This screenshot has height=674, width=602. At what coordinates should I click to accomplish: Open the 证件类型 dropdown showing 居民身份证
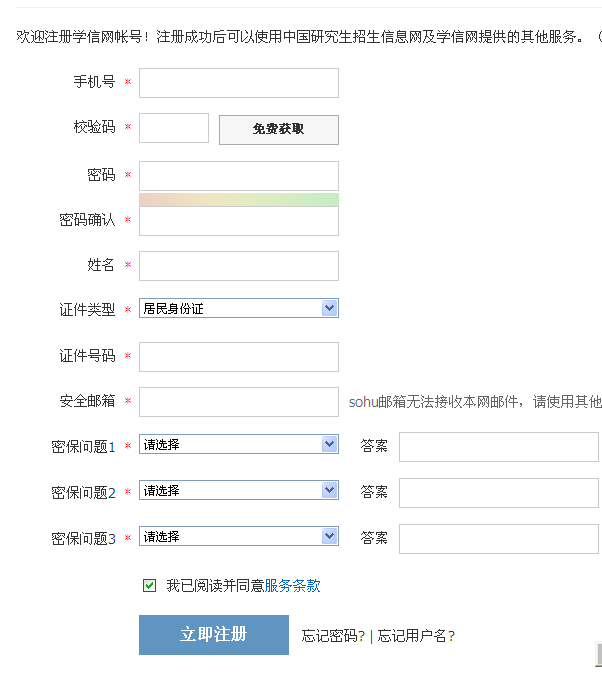point(239,308)
